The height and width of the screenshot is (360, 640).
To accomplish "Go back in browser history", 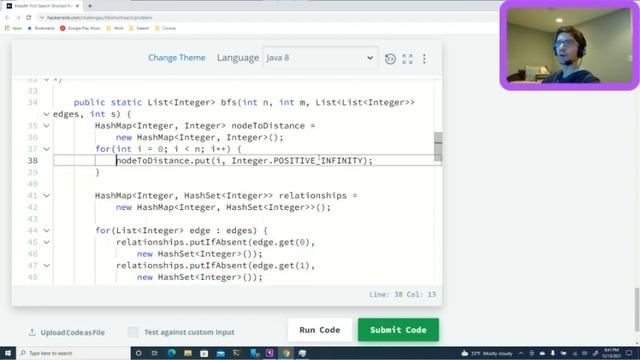I will tap(7, 18).
